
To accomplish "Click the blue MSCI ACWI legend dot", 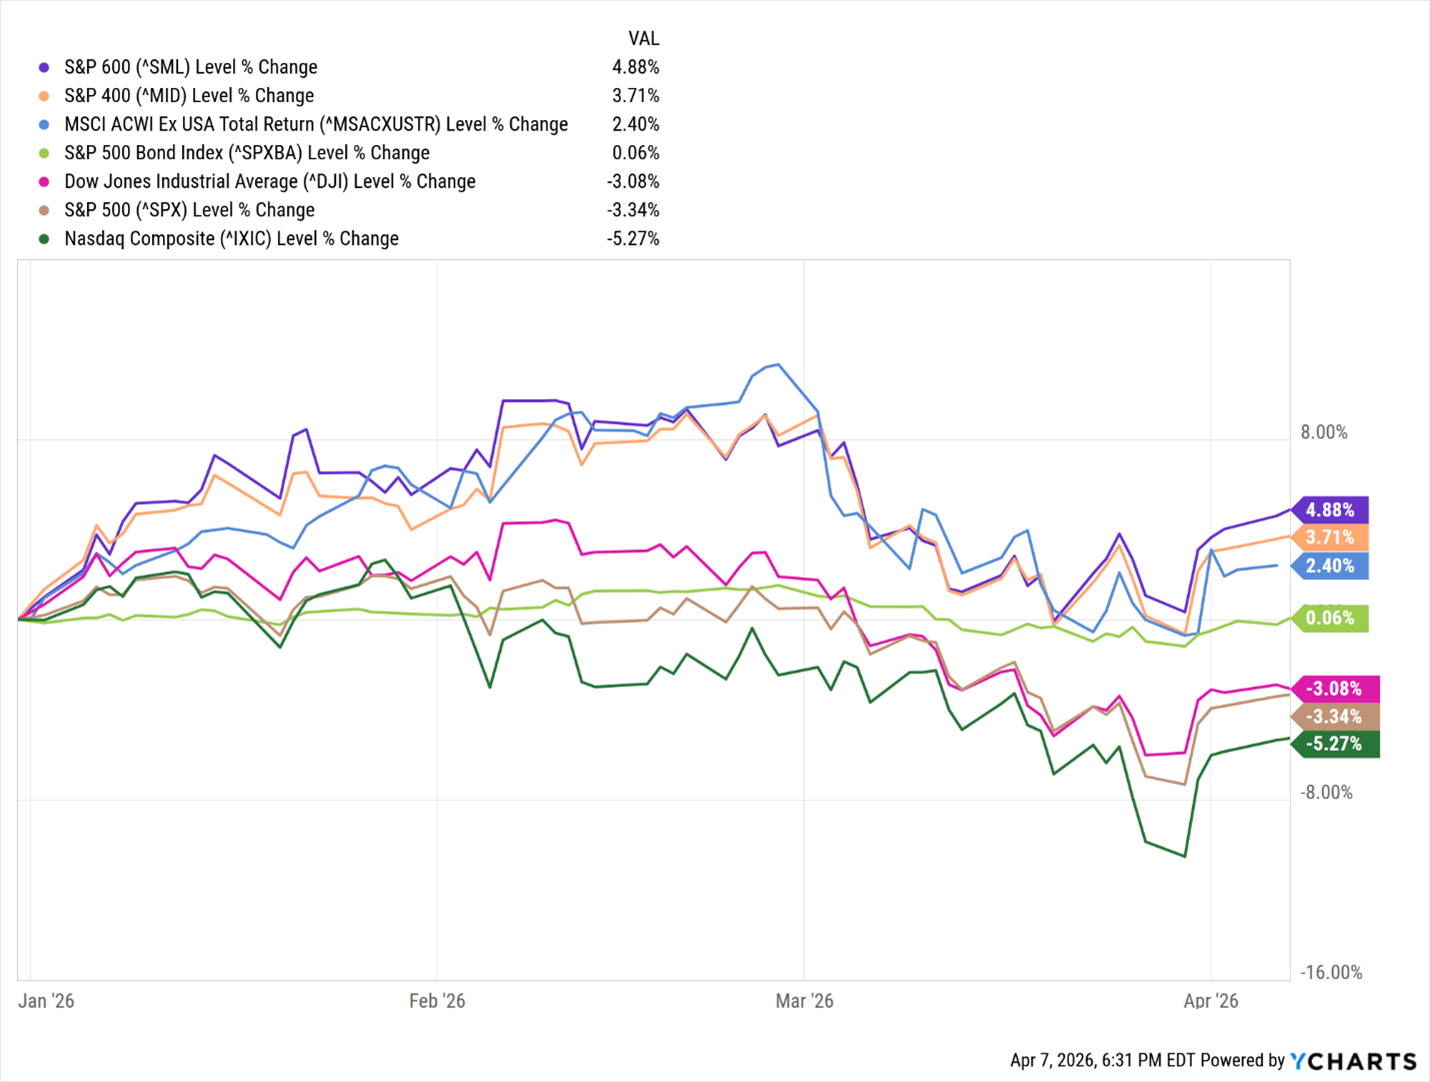I will 44,125.
